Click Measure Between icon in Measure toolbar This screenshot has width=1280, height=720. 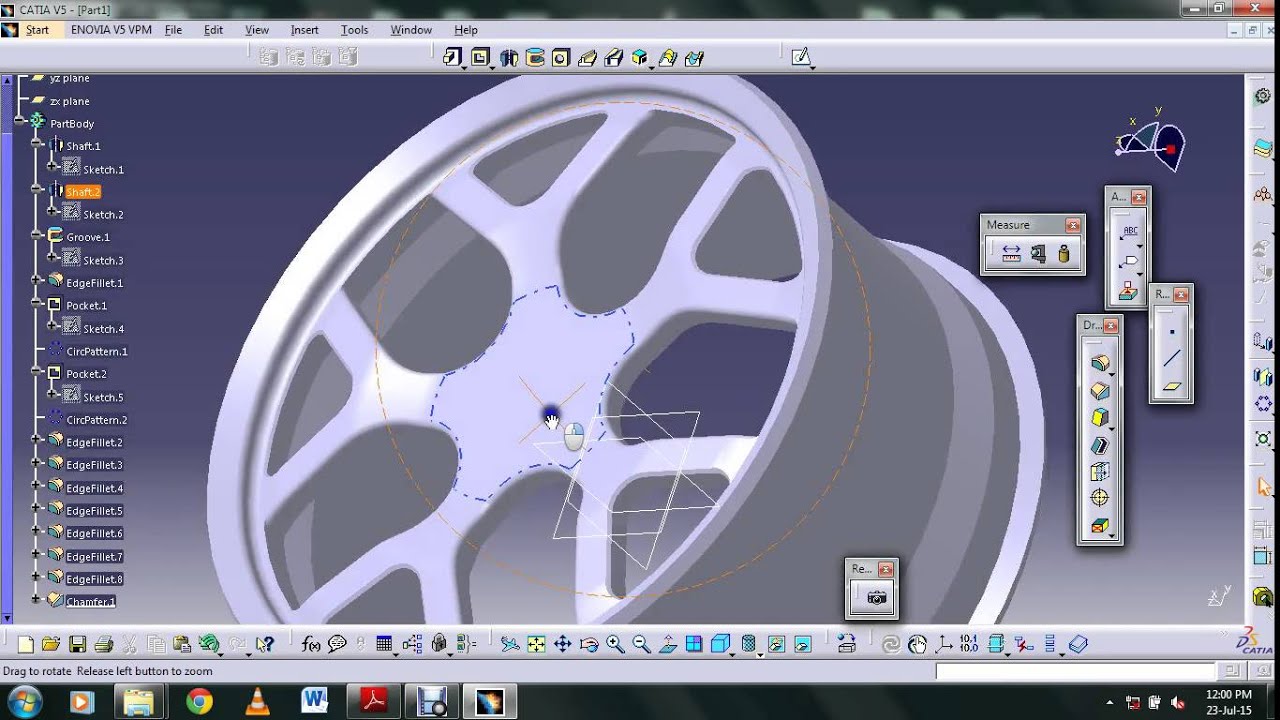point(1011,254)
